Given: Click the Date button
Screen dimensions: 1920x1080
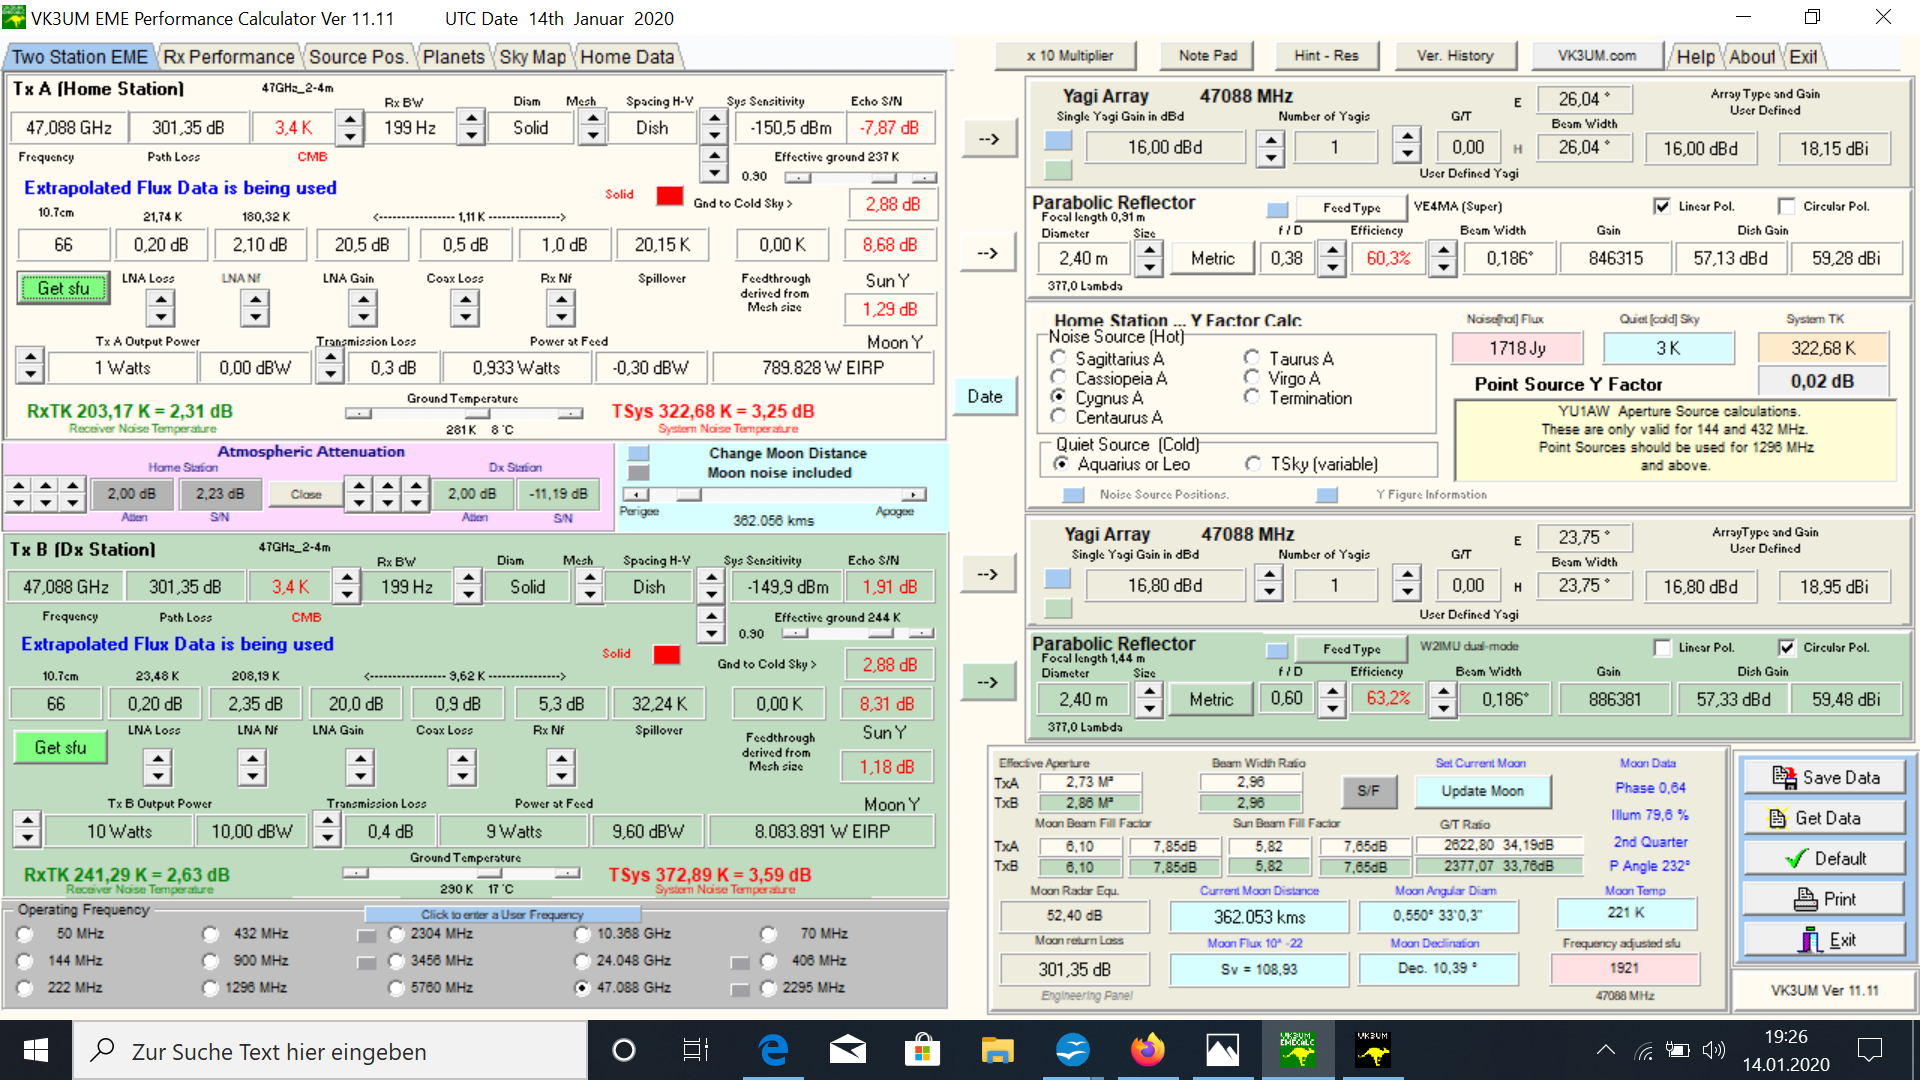Looking at the screenshot, I should click(985, 396).
